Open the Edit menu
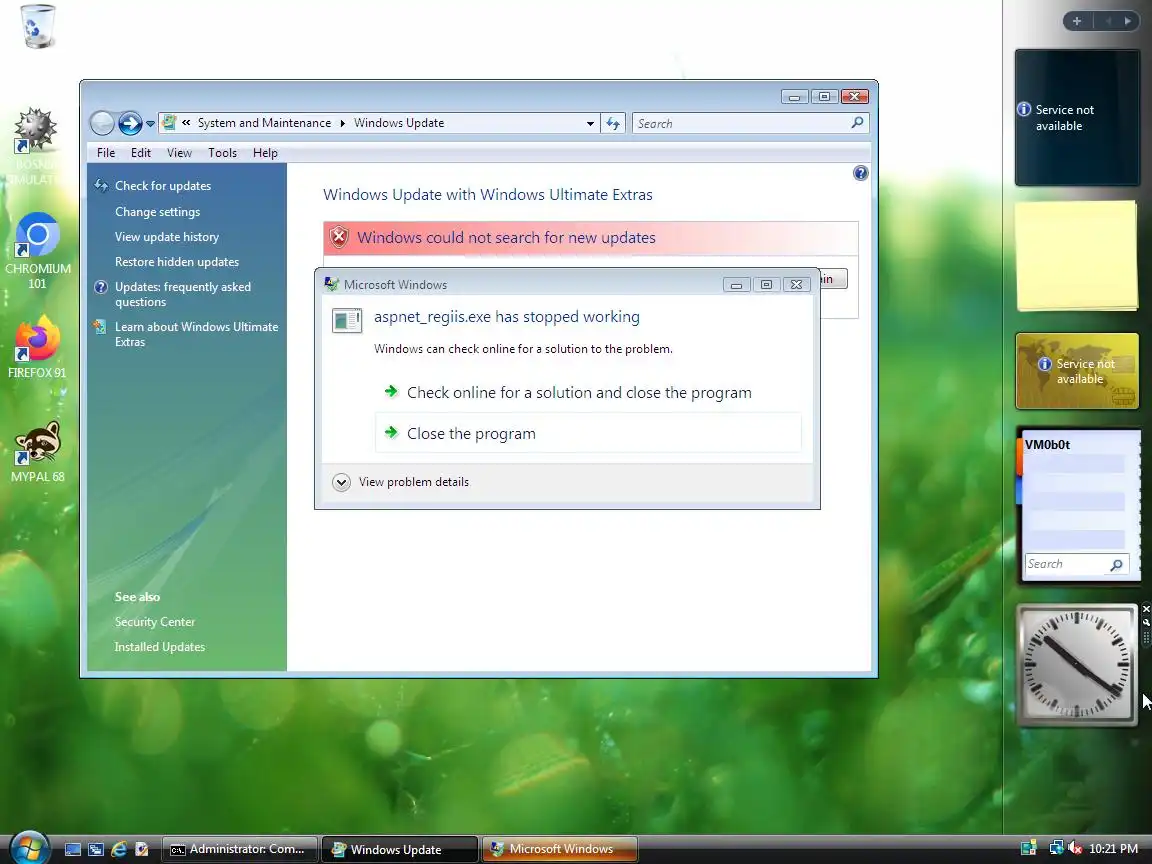The width and height of the screenshot is (1152, 864). pos(140,153)
